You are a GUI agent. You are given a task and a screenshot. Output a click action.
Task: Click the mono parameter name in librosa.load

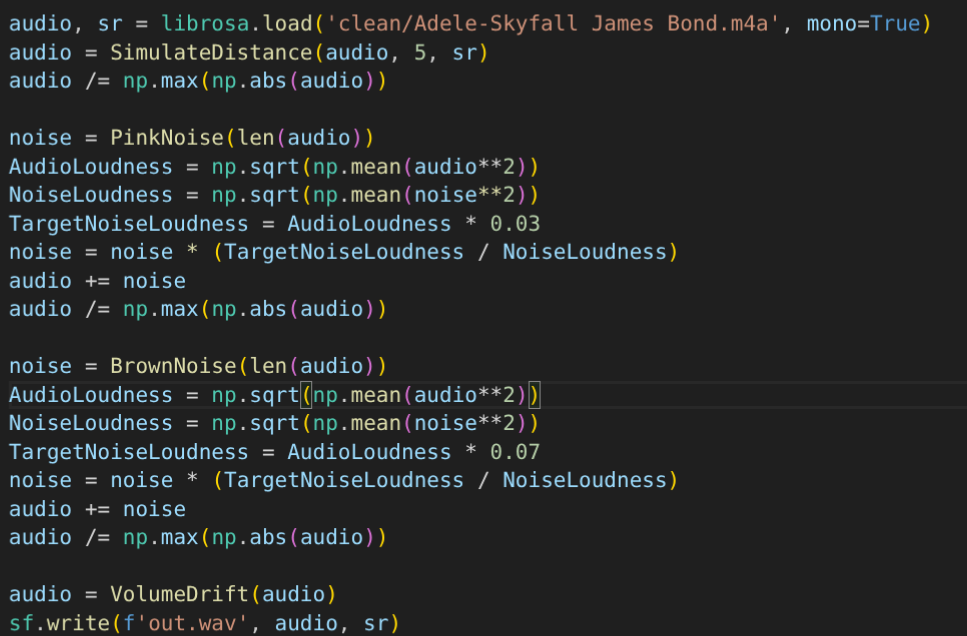coord(825,23)
